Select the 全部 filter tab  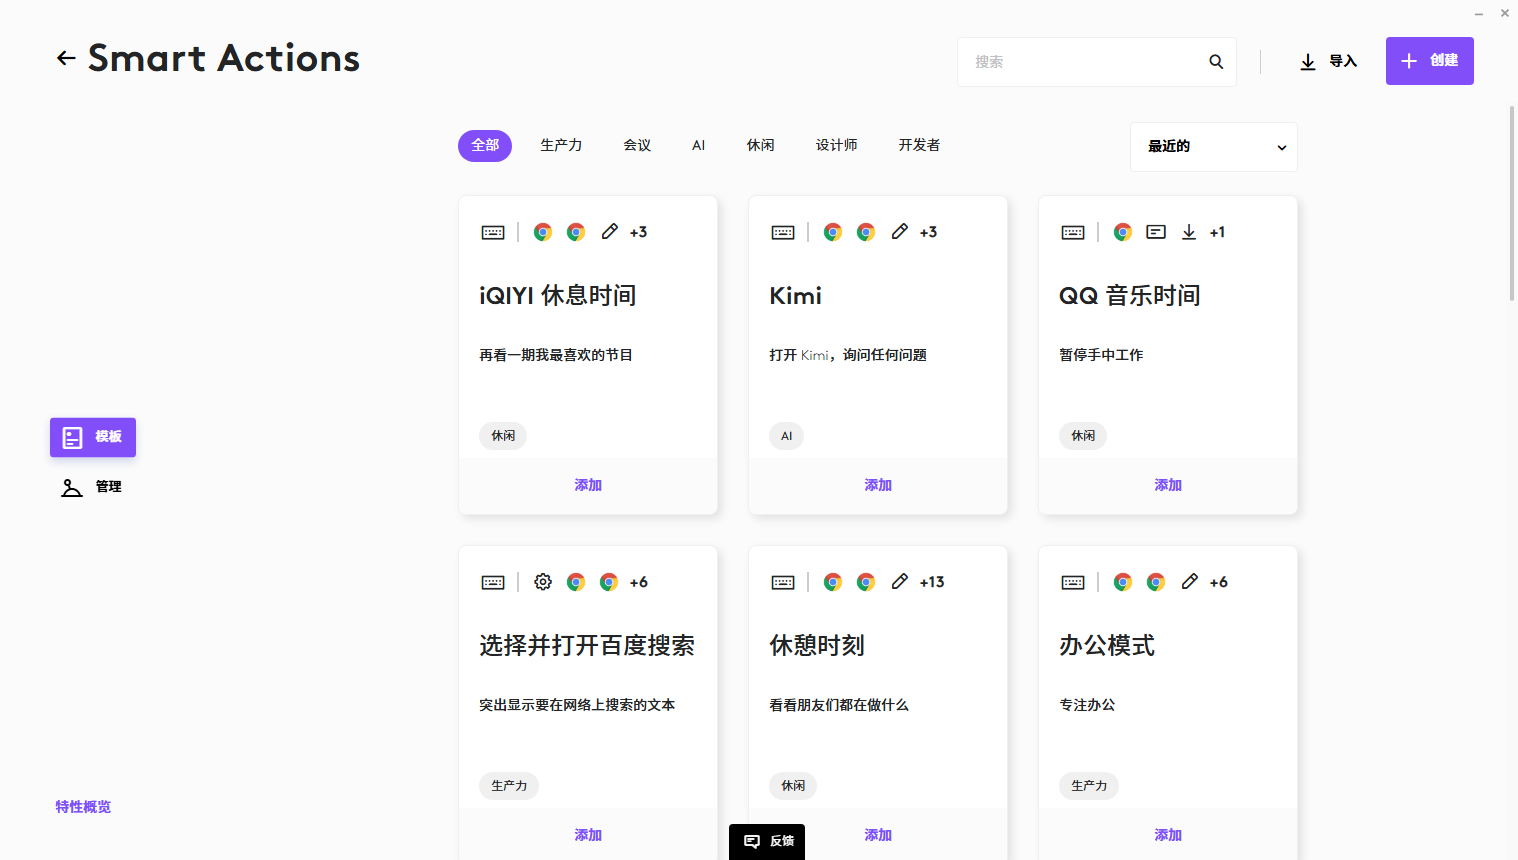point(485,146)
